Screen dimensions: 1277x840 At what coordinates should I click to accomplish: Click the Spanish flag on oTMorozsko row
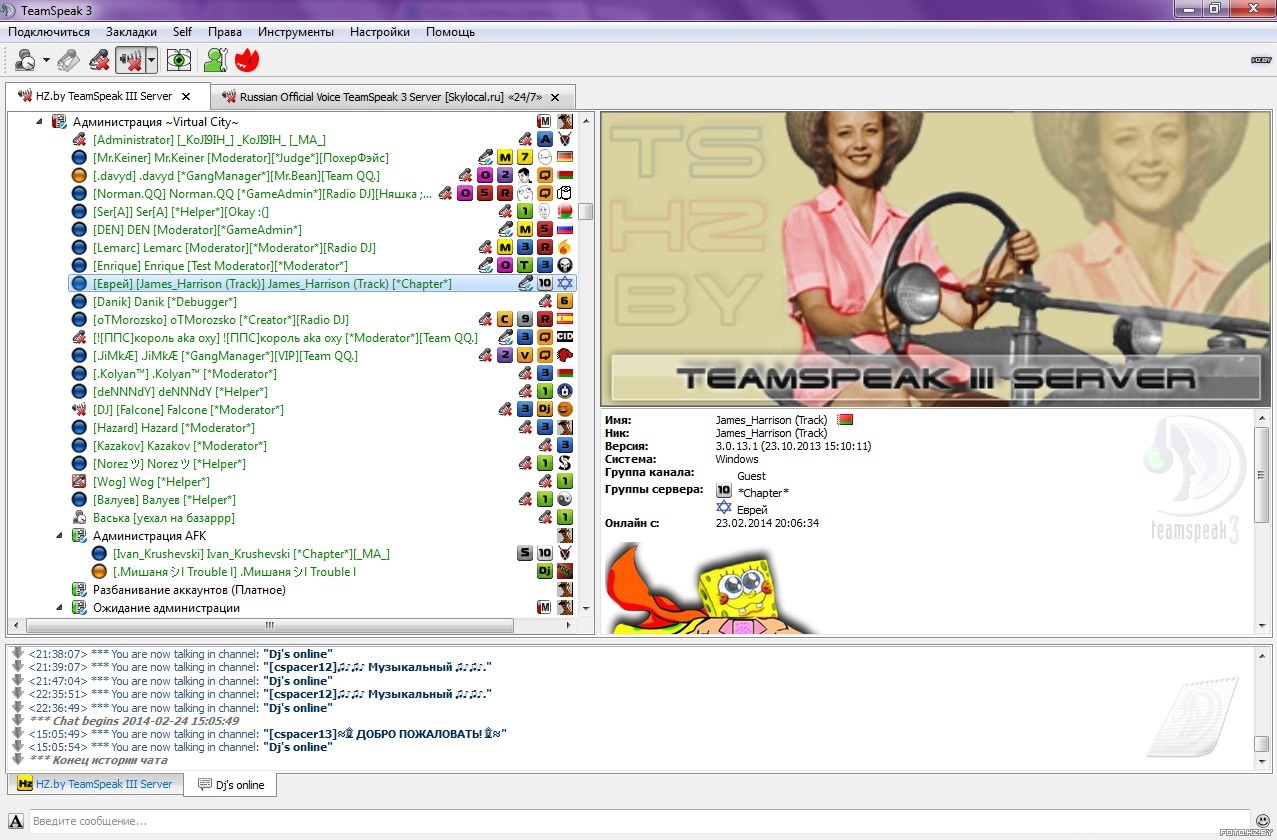[565, 320]
